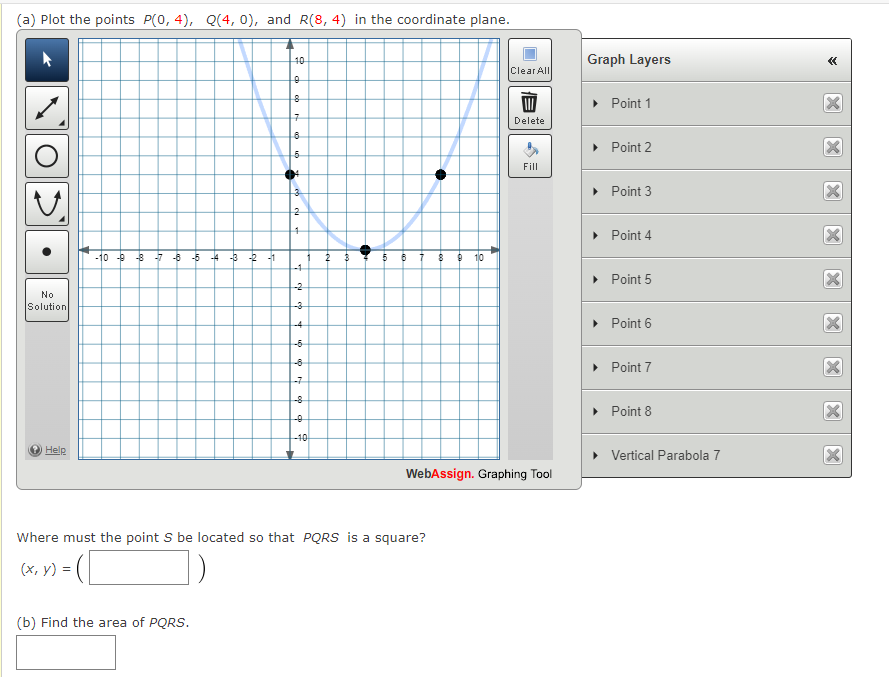Select the circle tool
The height and width of the screenshot is (677, 889).
tap(47, 156)
